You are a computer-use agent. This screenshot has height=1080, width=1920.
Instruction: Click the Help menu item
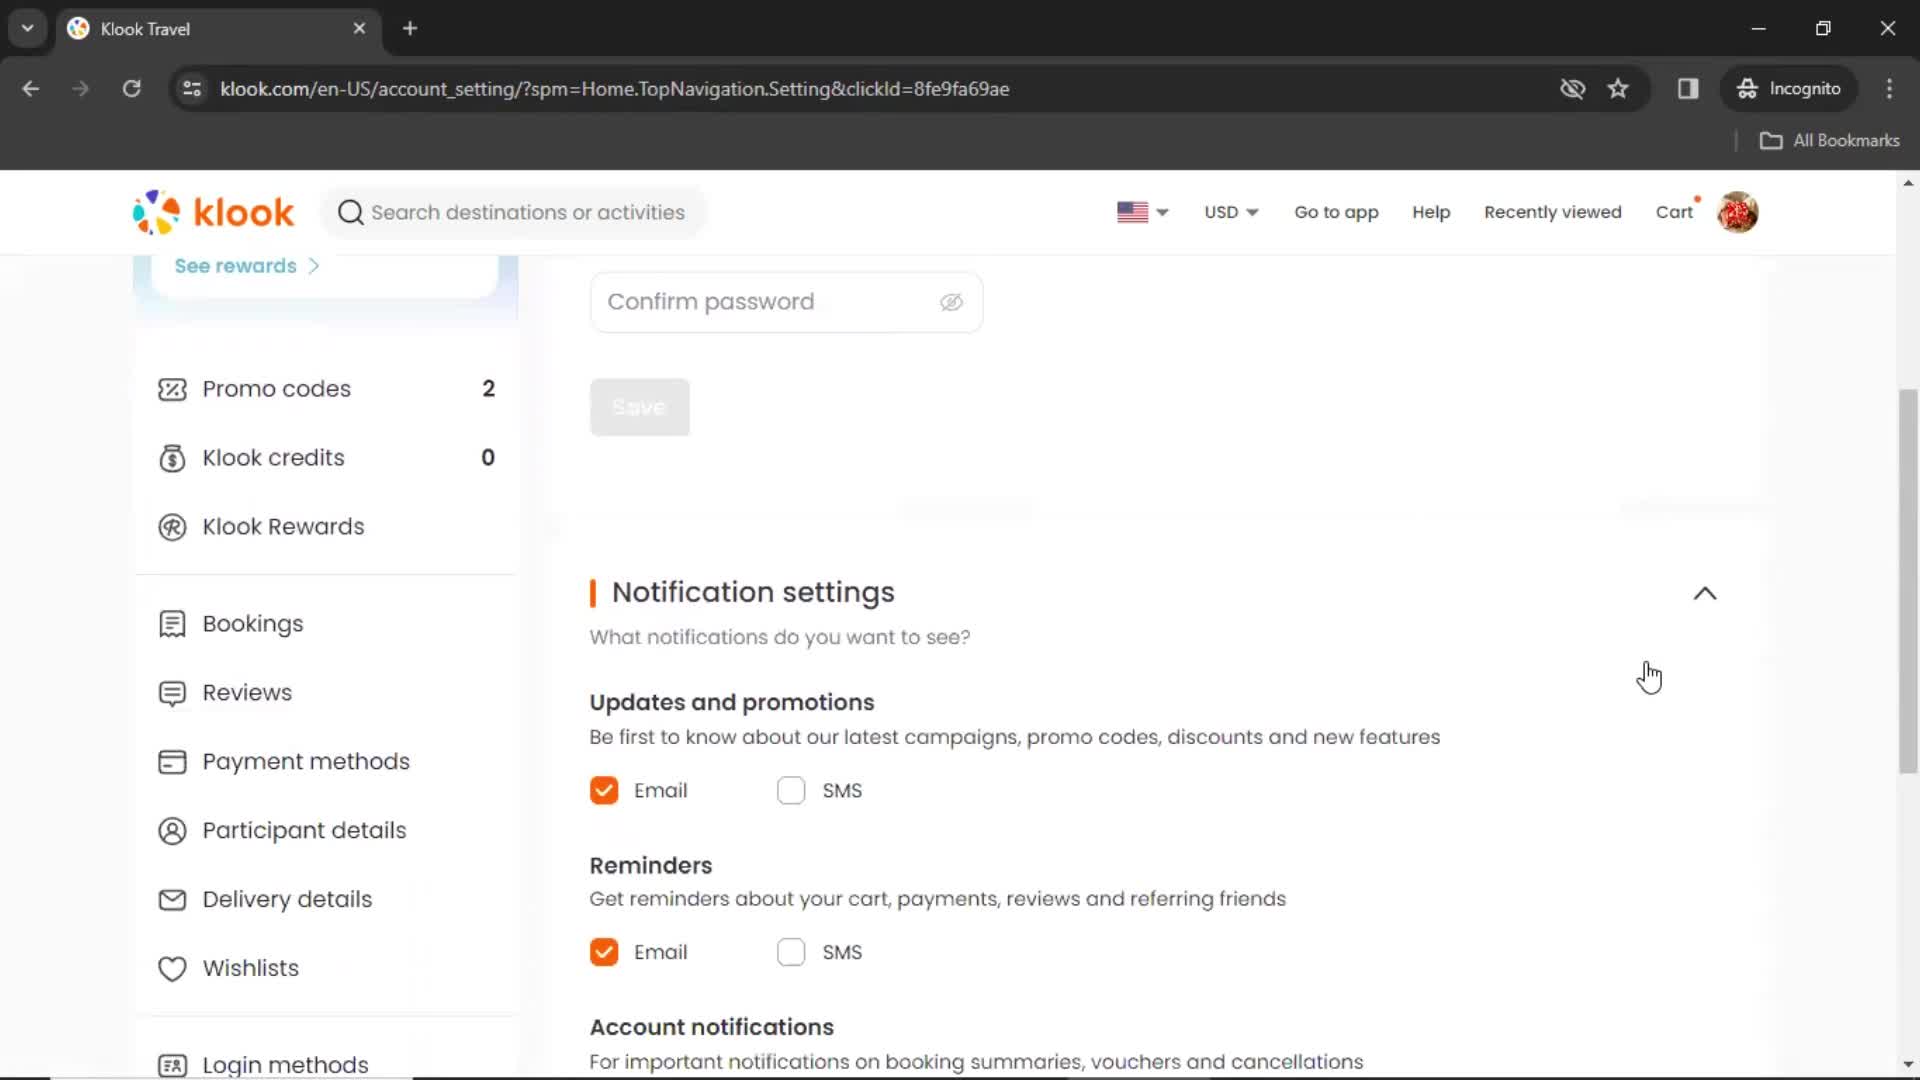click(1431, 212)
